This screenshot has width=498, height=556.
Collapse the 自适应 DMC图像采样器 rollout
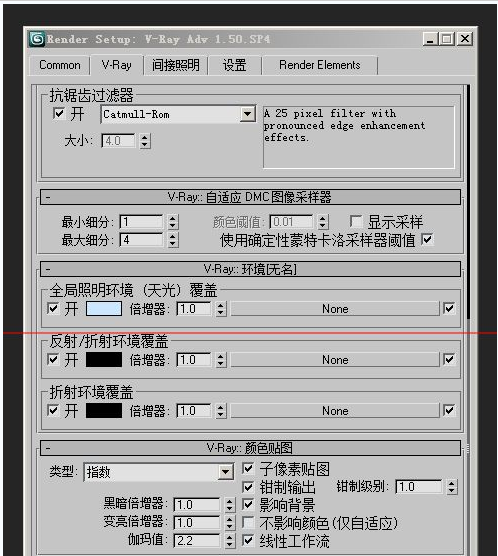point(250,197)
